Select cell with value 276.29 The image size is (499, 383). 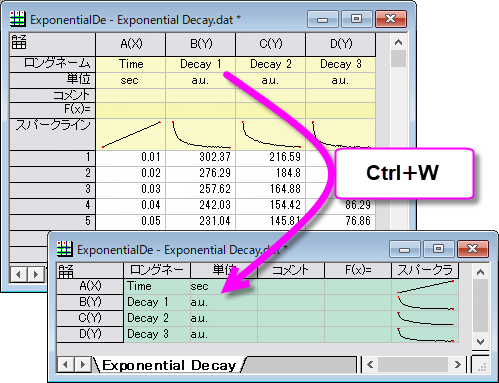click(201, 173)
